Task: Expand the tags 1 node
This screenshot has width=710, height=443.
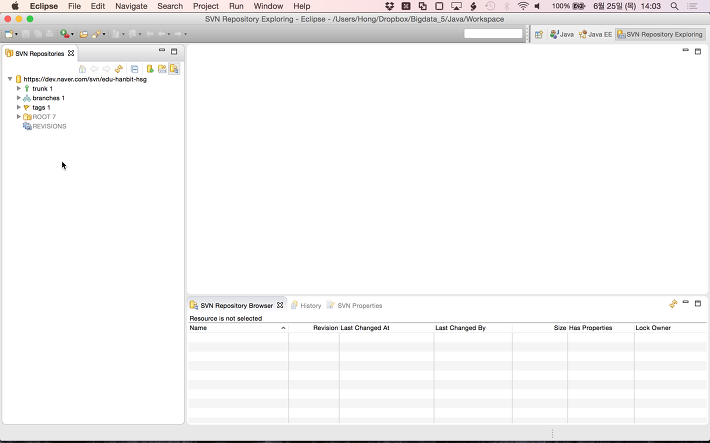Action: [19, 107]
